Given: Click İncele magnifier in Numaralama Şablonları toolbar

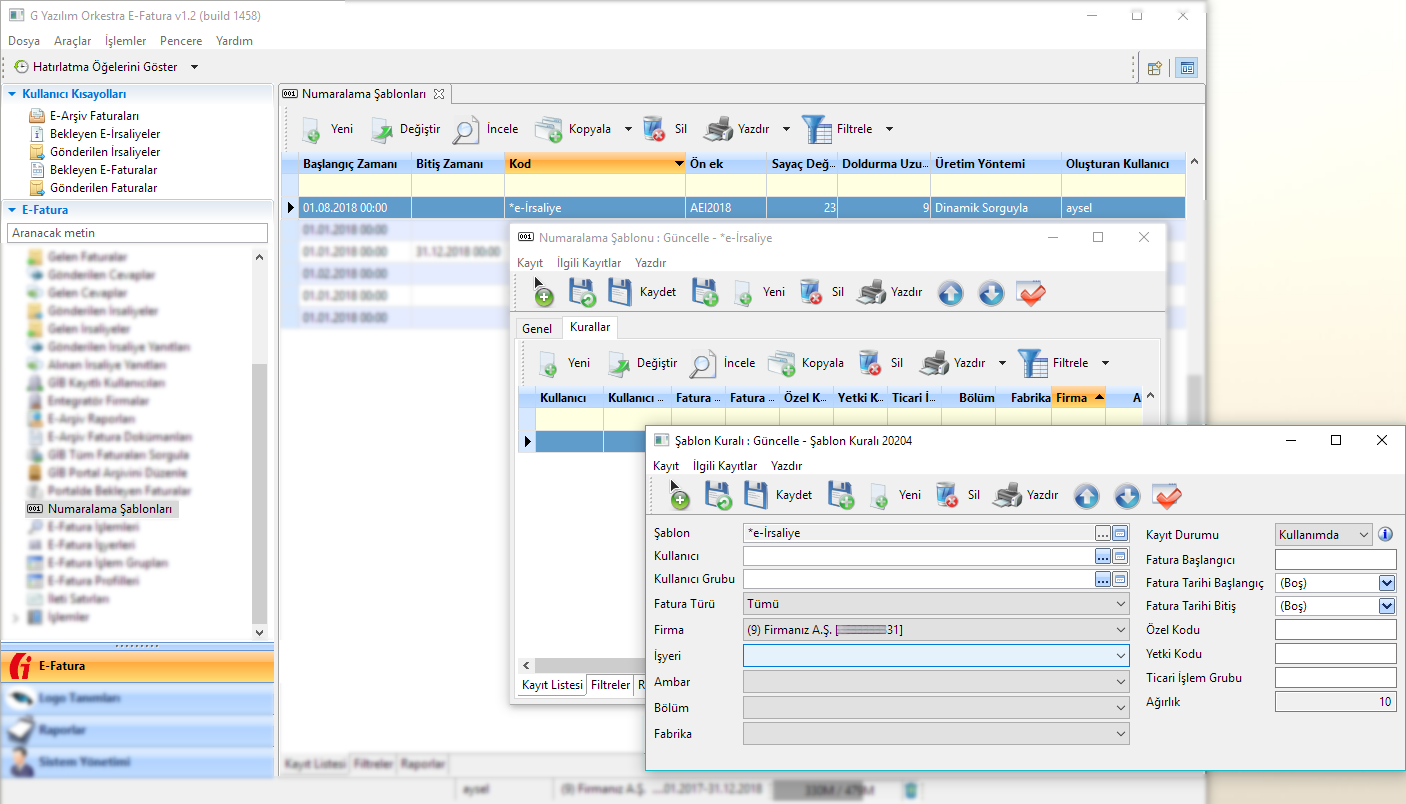Looking at the screenshot, I should tap(466, 130).
